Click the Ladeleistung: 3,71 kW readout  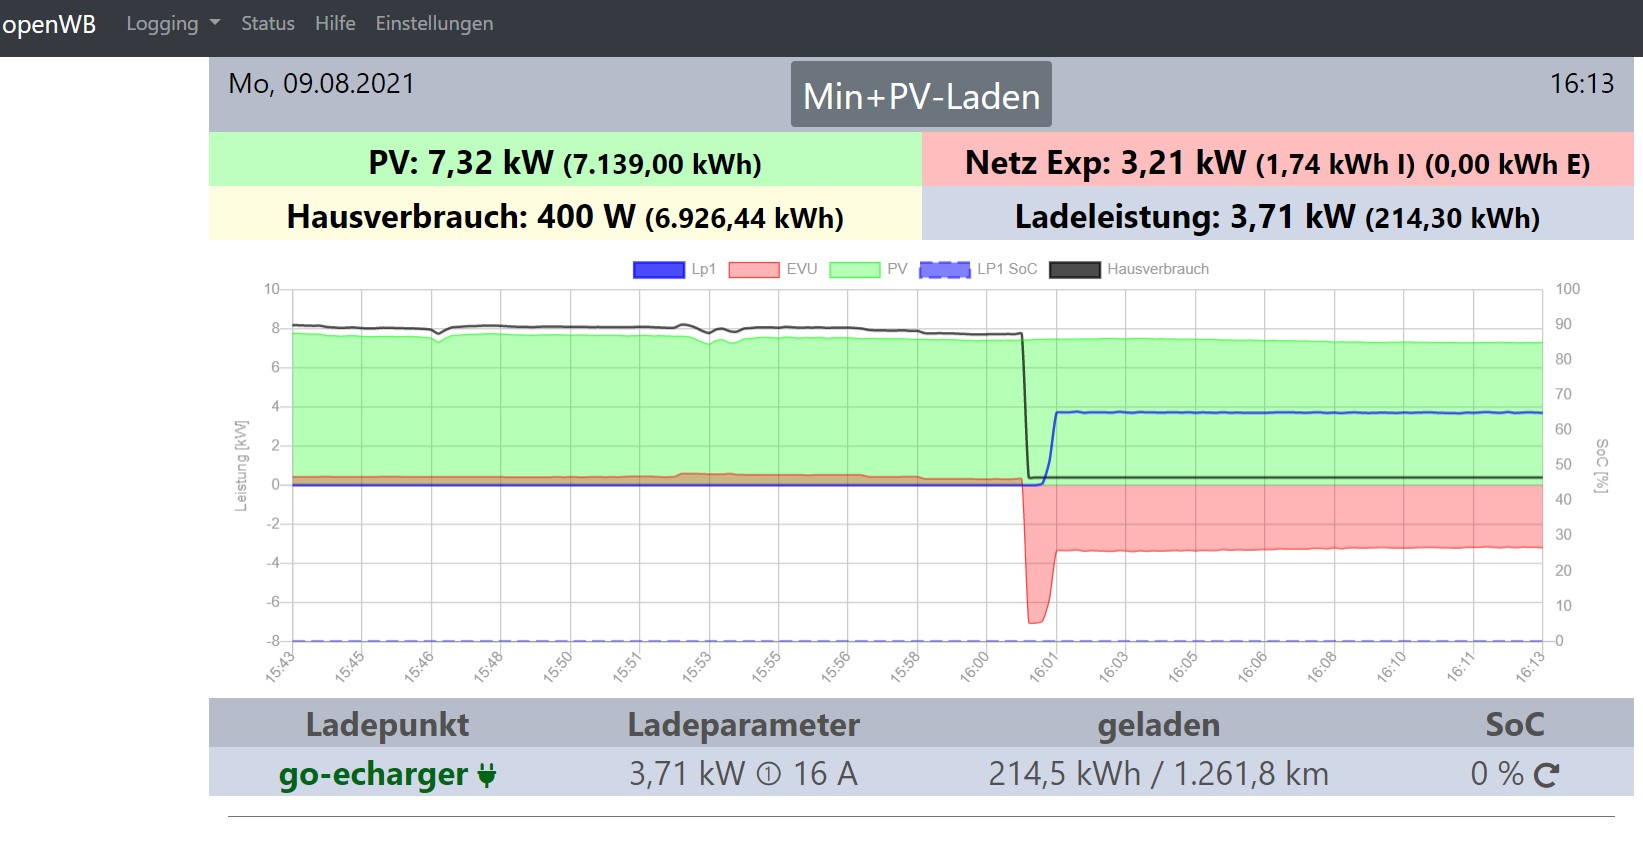1277,215
